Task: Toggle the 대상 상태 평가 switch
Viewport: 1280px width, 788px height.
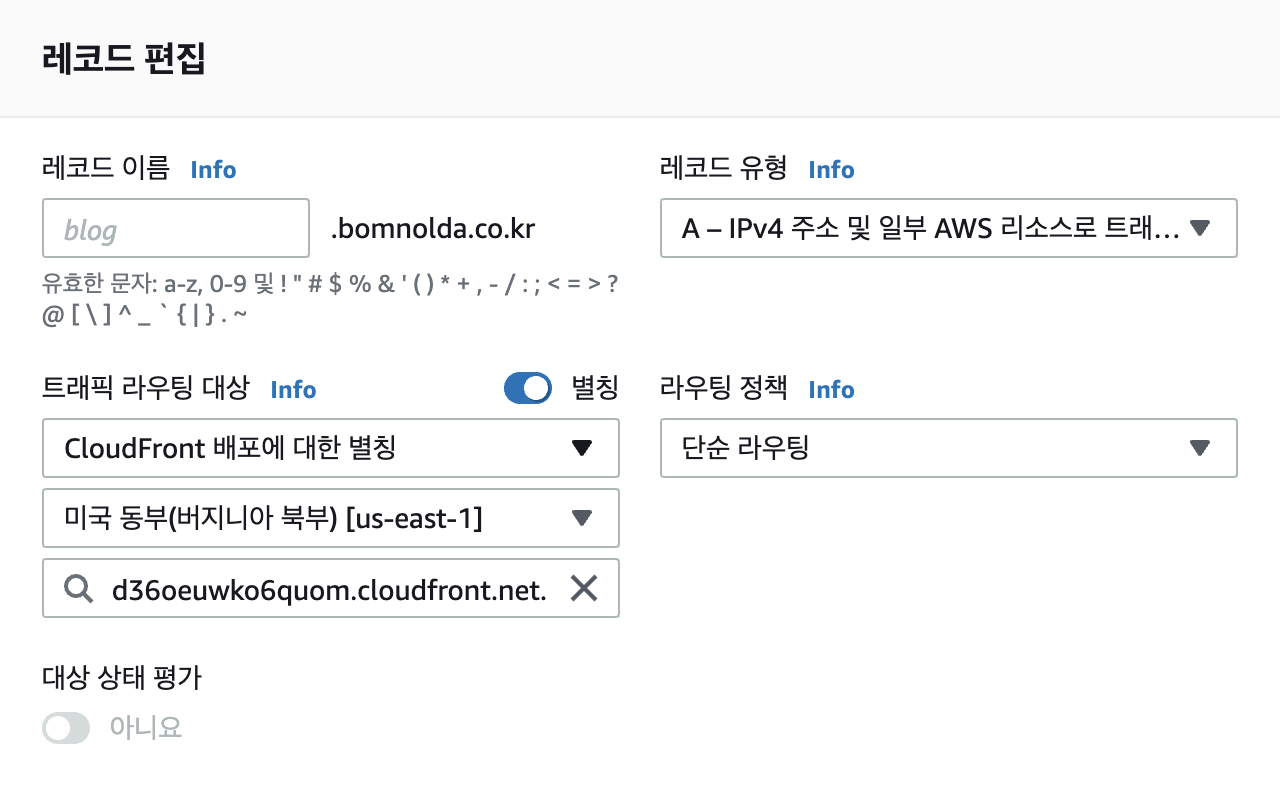Action: click(66, 727)
